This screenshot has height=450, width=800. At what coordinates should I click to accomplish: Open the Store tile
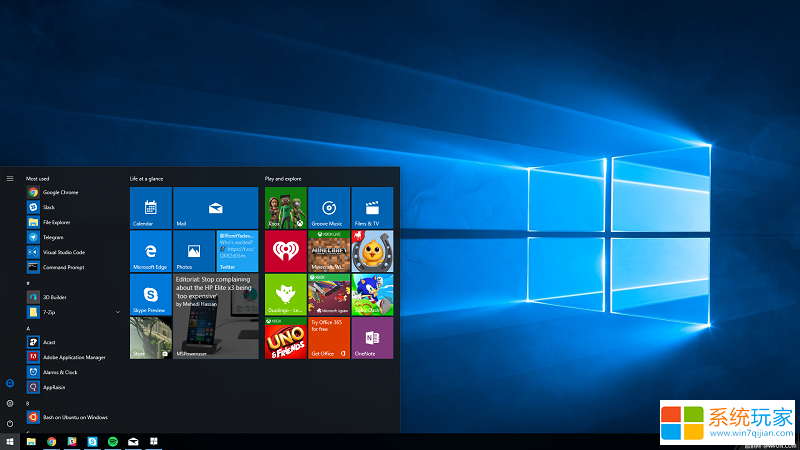click(151, 338)
